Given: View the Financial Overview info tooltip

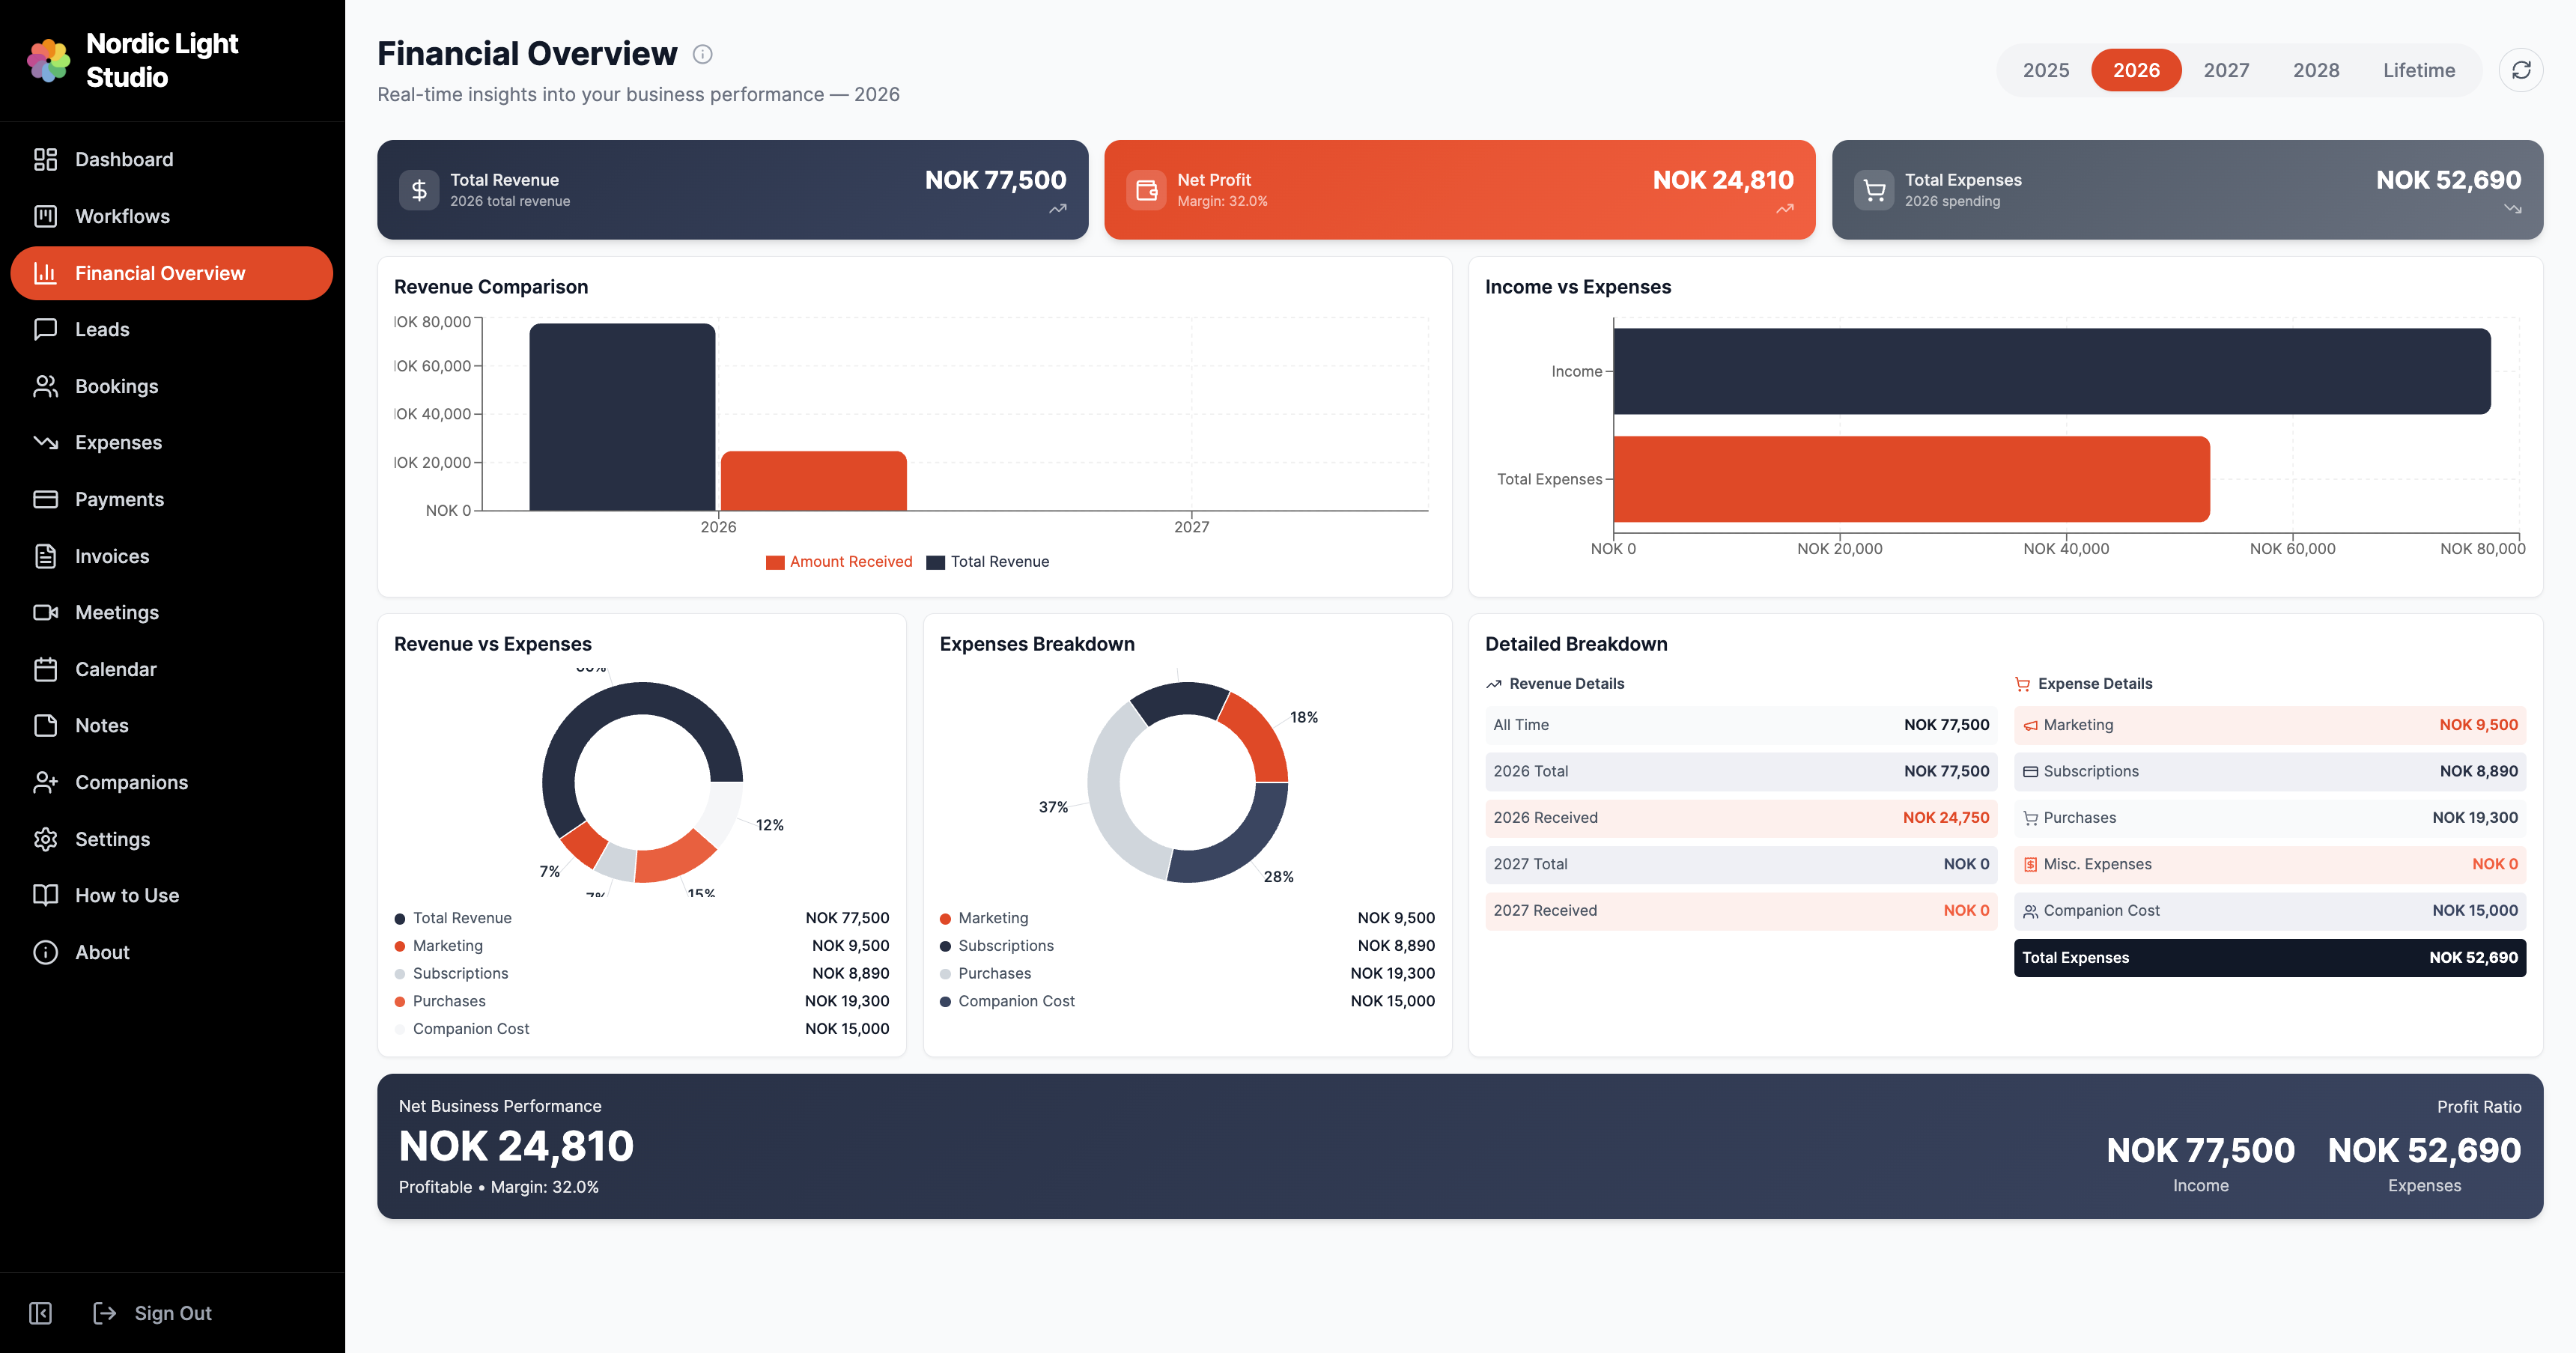Looking at the screenshot, I should tap(702, 53).
